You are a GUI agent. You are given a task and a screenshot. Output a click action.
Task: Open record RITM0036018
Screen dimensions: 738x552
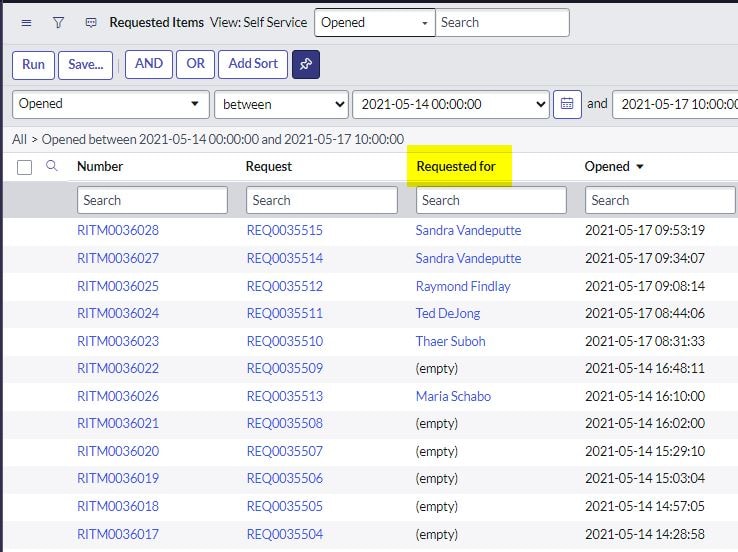[118, 506]
